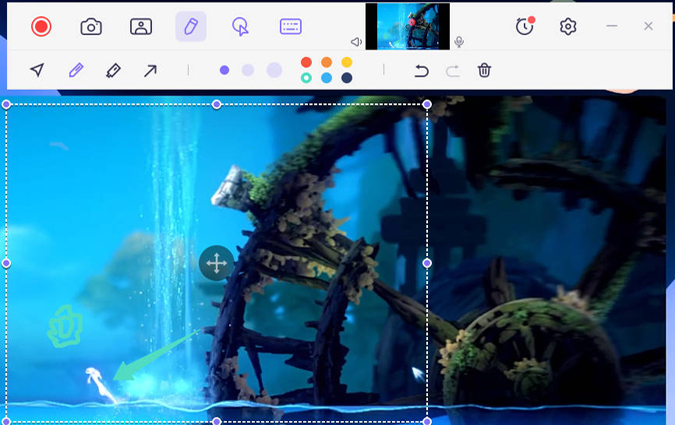Open the webcam overlay option
Screen dimensions: 675x425
point(141,27)
